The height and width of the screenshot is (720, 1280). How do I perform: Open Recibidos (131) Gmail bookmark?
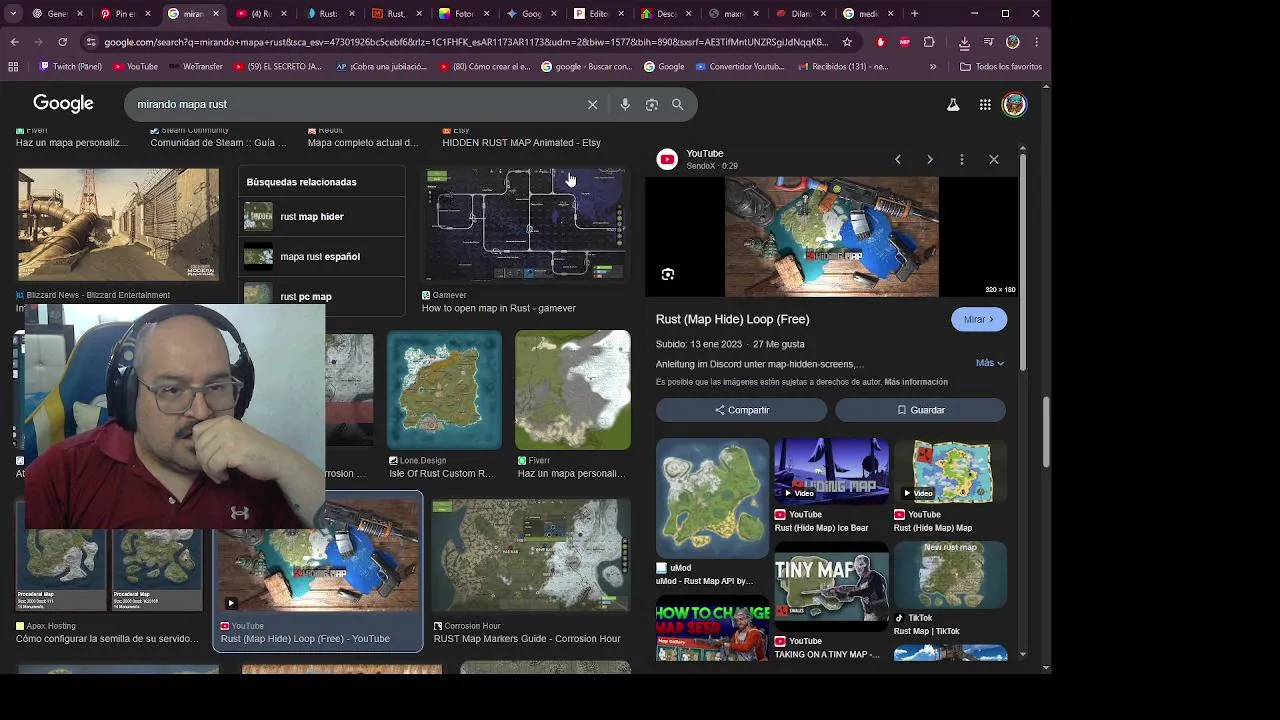pos(843,67)
